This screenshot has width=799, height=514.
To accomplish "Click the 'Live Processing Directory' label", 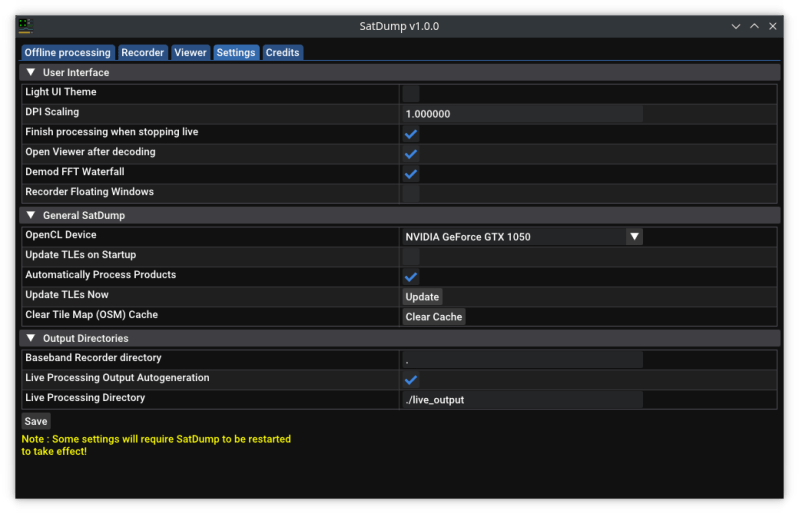I will point(85,397).
